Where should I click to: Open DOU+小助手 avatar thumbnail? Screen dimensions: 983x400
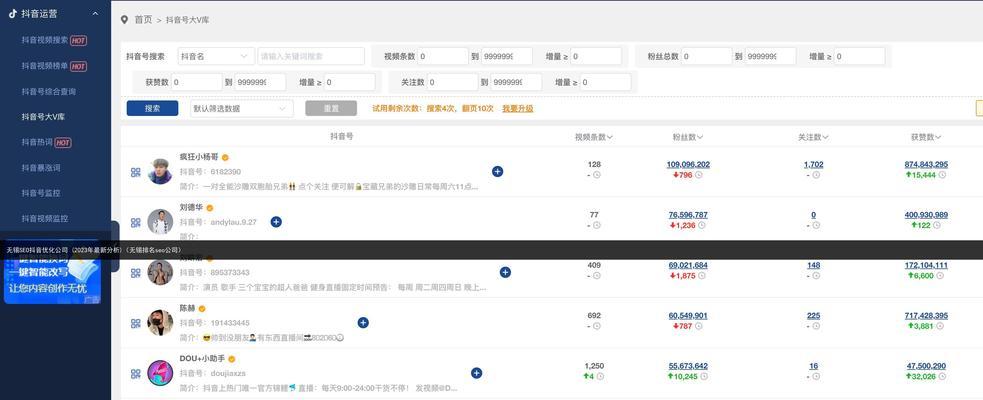160,372
